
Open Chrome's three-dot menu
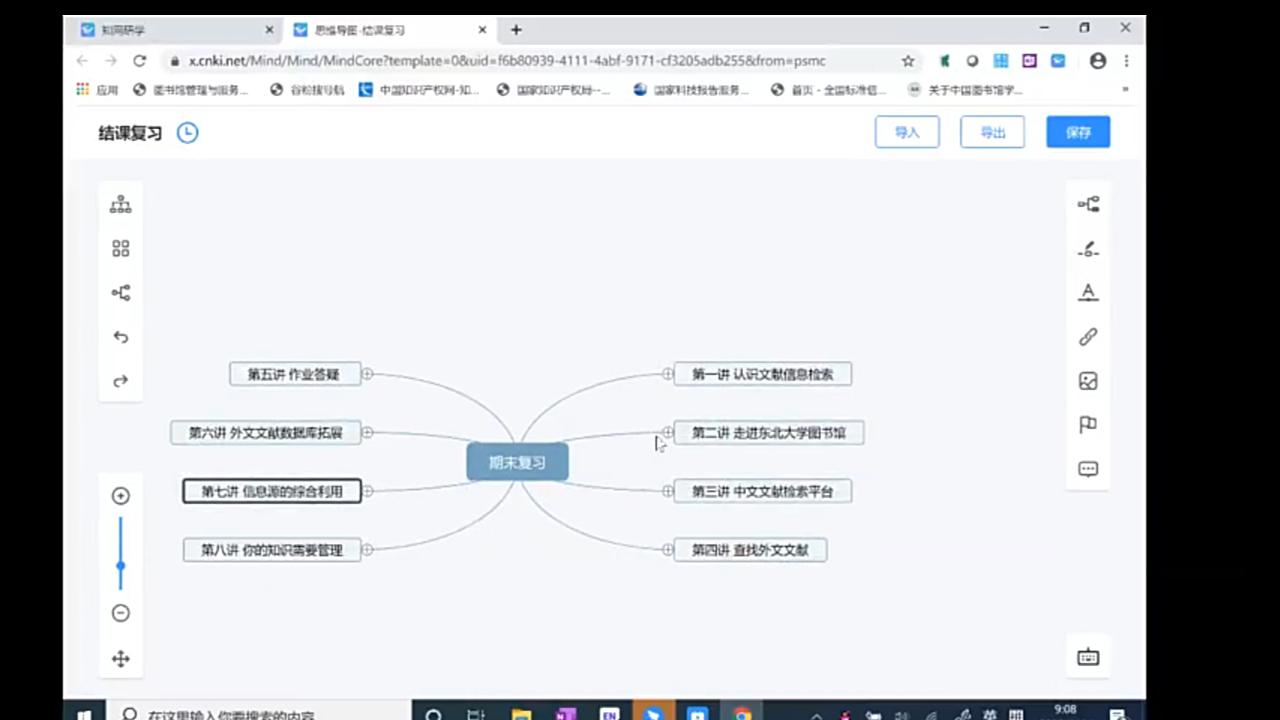point(1127,61)
